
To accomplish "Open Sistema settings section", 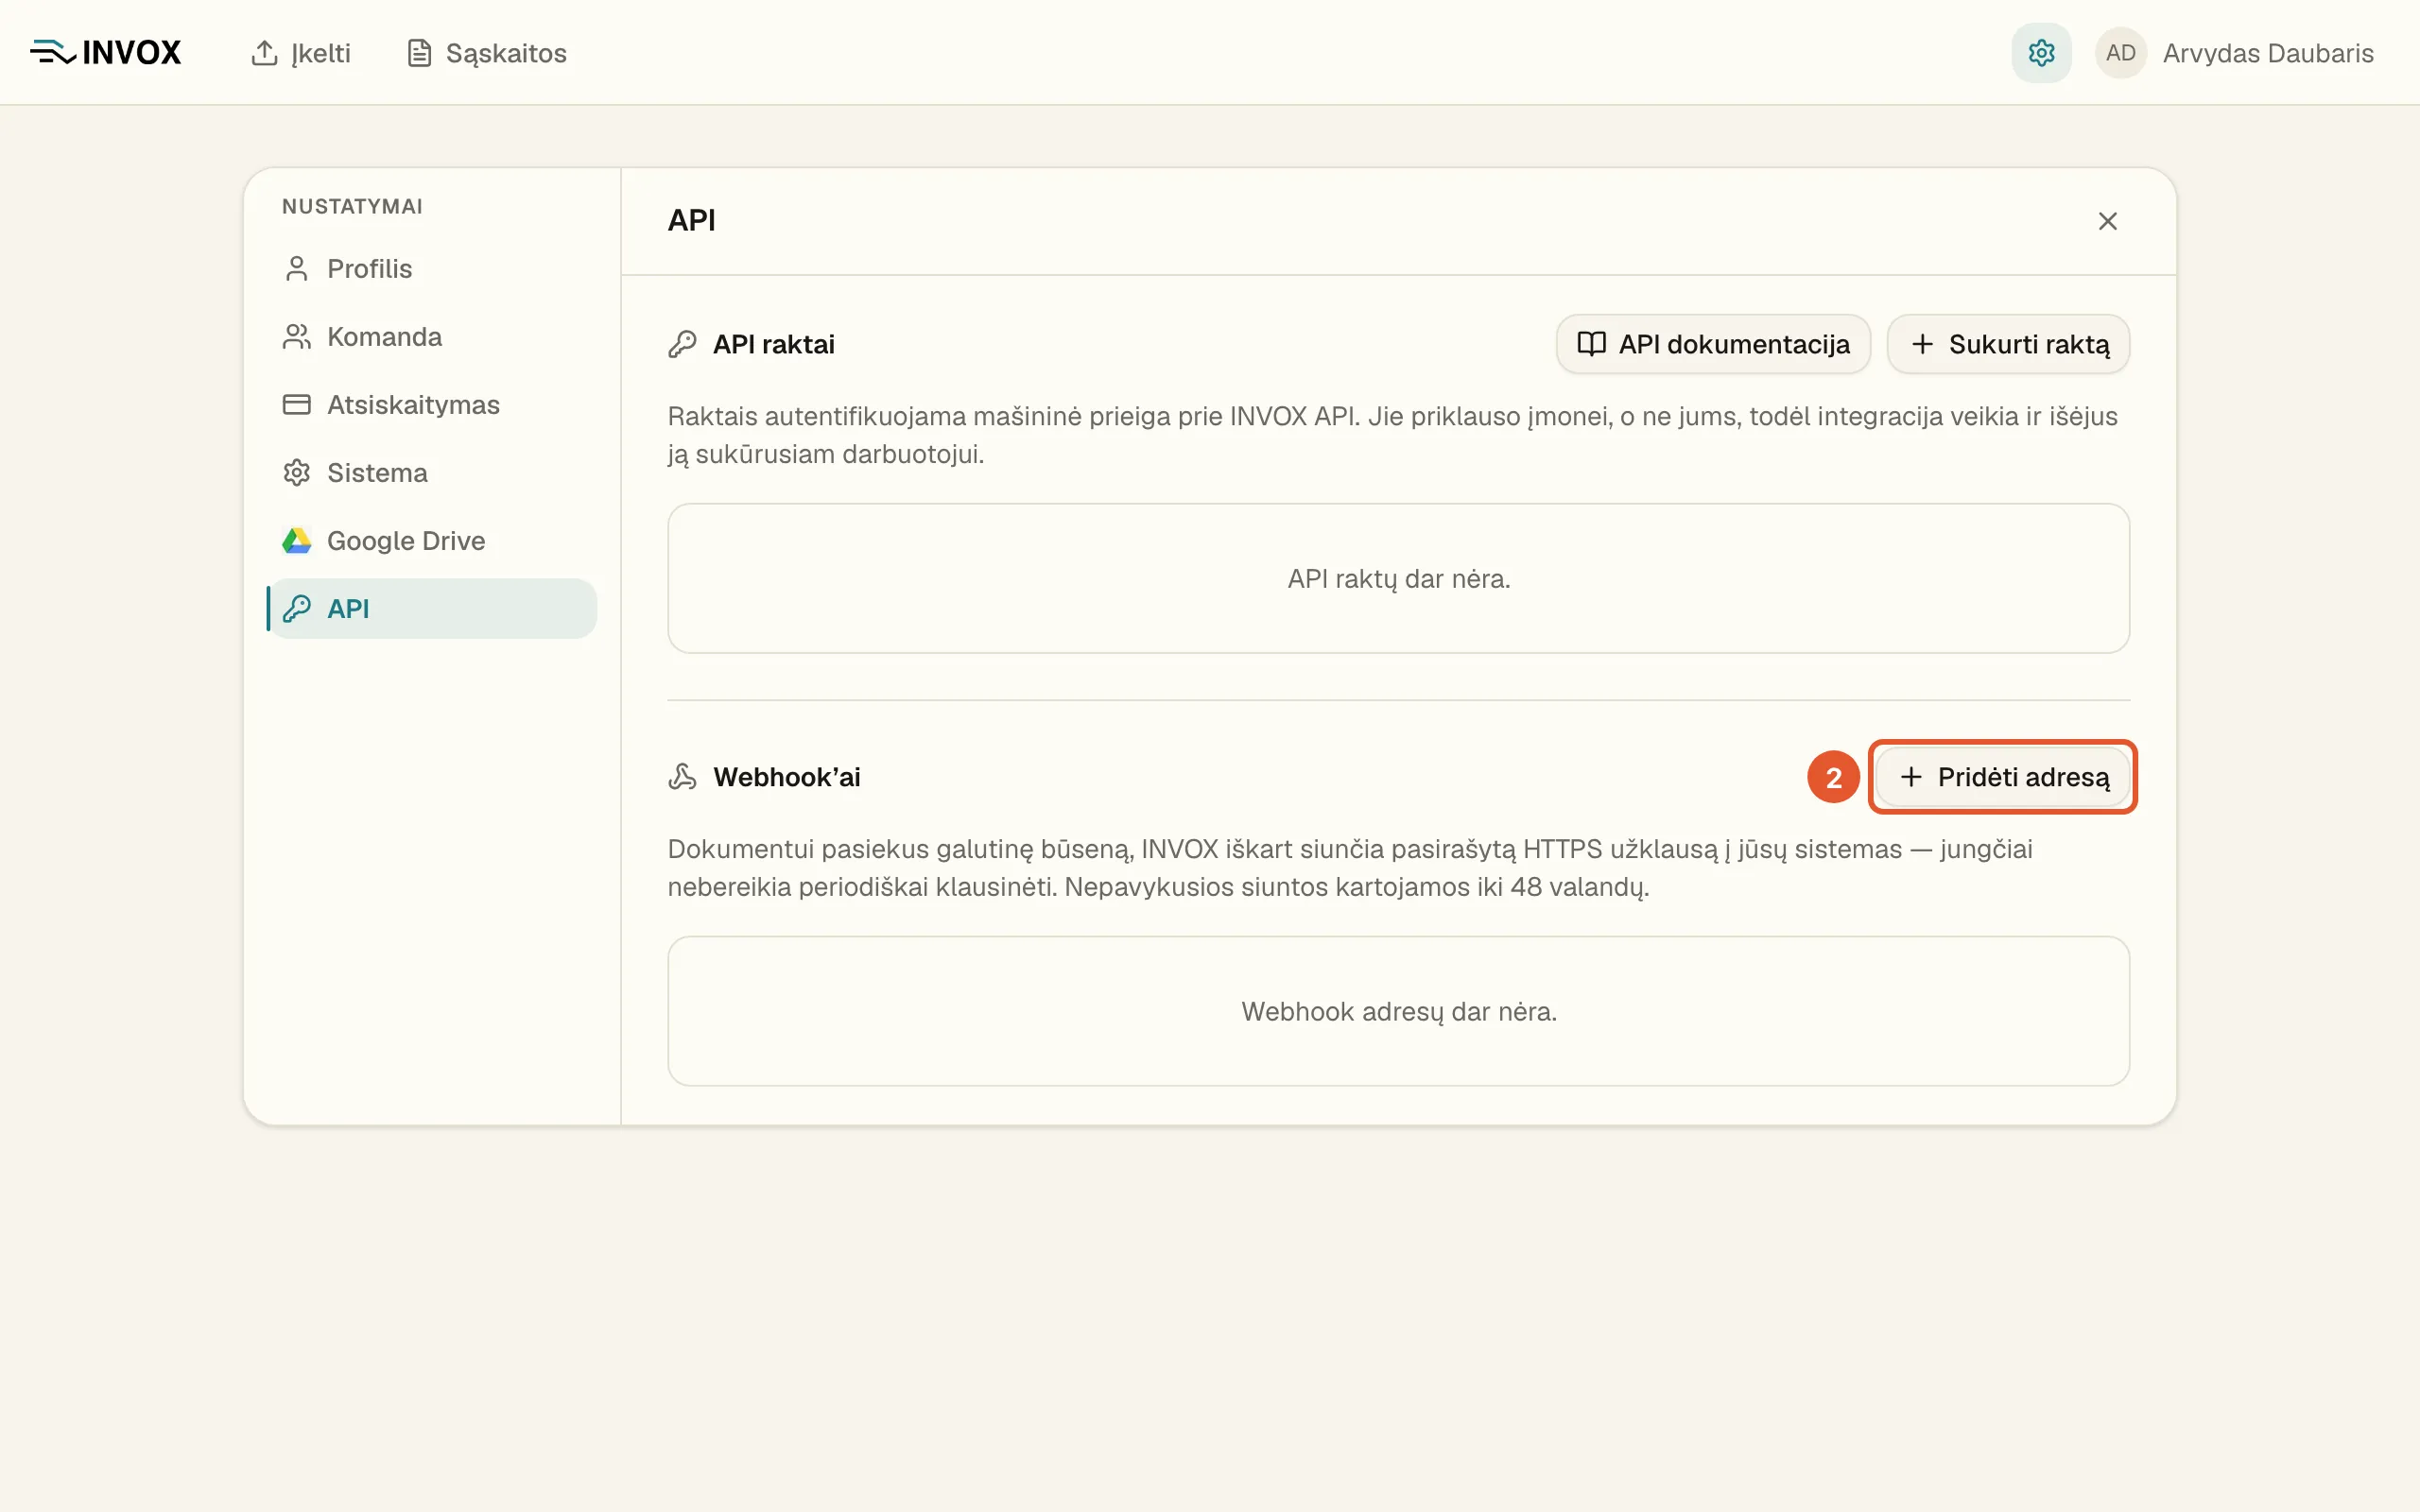I will [x=432, y=473].
